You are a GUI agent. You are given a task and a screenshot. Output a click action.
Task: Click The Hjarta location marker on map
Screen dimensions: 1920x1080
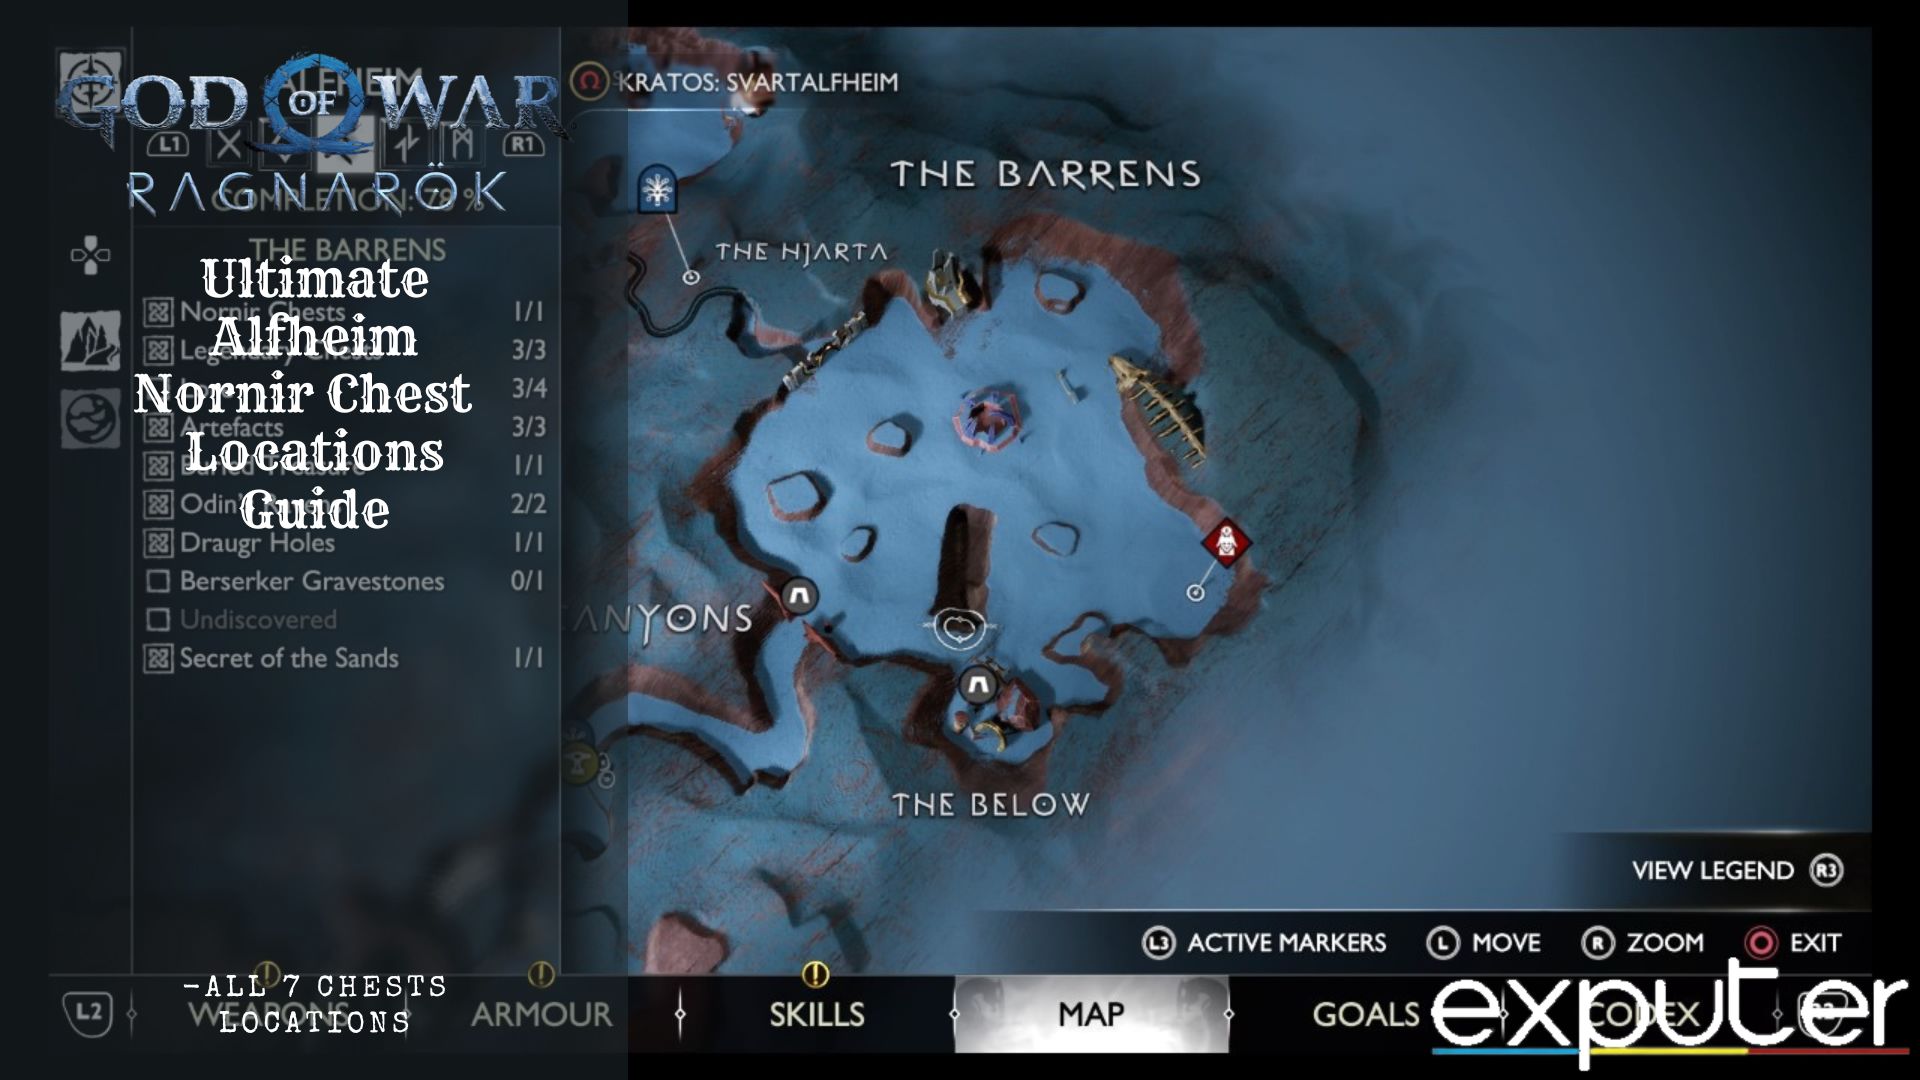click(x=690, y=278)
